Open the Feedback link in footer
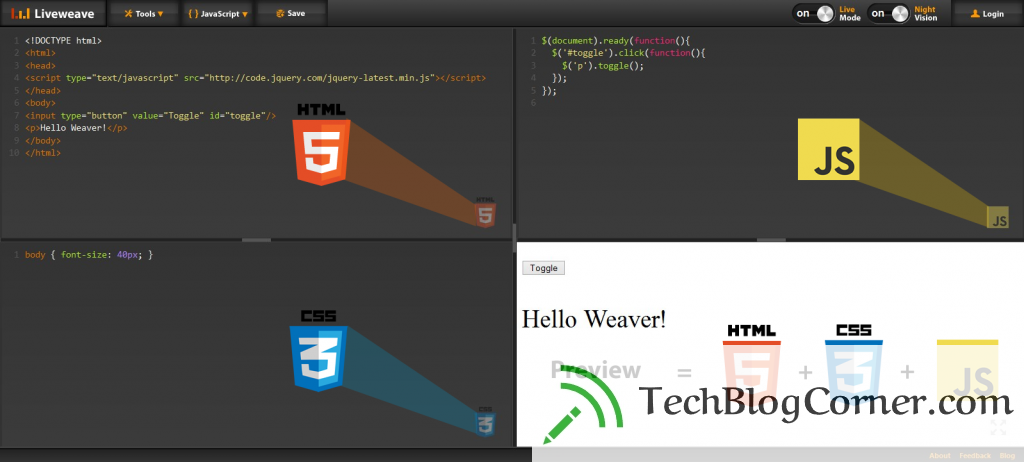Screen dimensions: 1024x462 click(975, 455)
